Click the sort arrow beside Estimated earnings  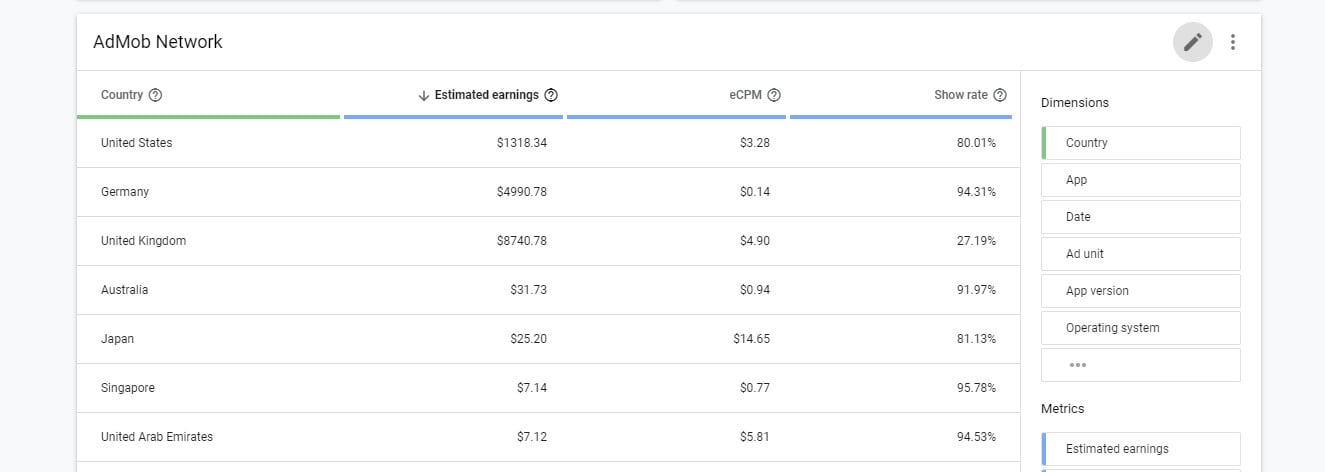pos(424,95)
